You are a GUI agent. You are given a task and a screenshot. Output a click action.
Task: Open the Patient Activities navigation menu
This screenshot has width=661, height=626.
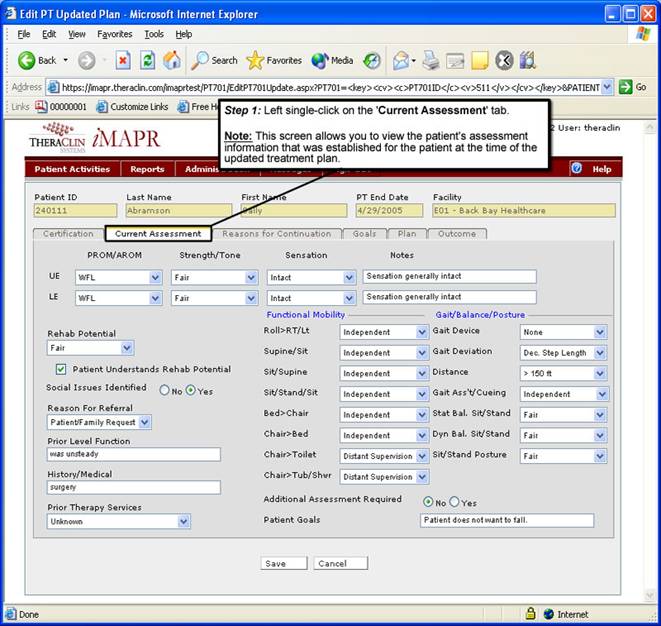[72, 169]
